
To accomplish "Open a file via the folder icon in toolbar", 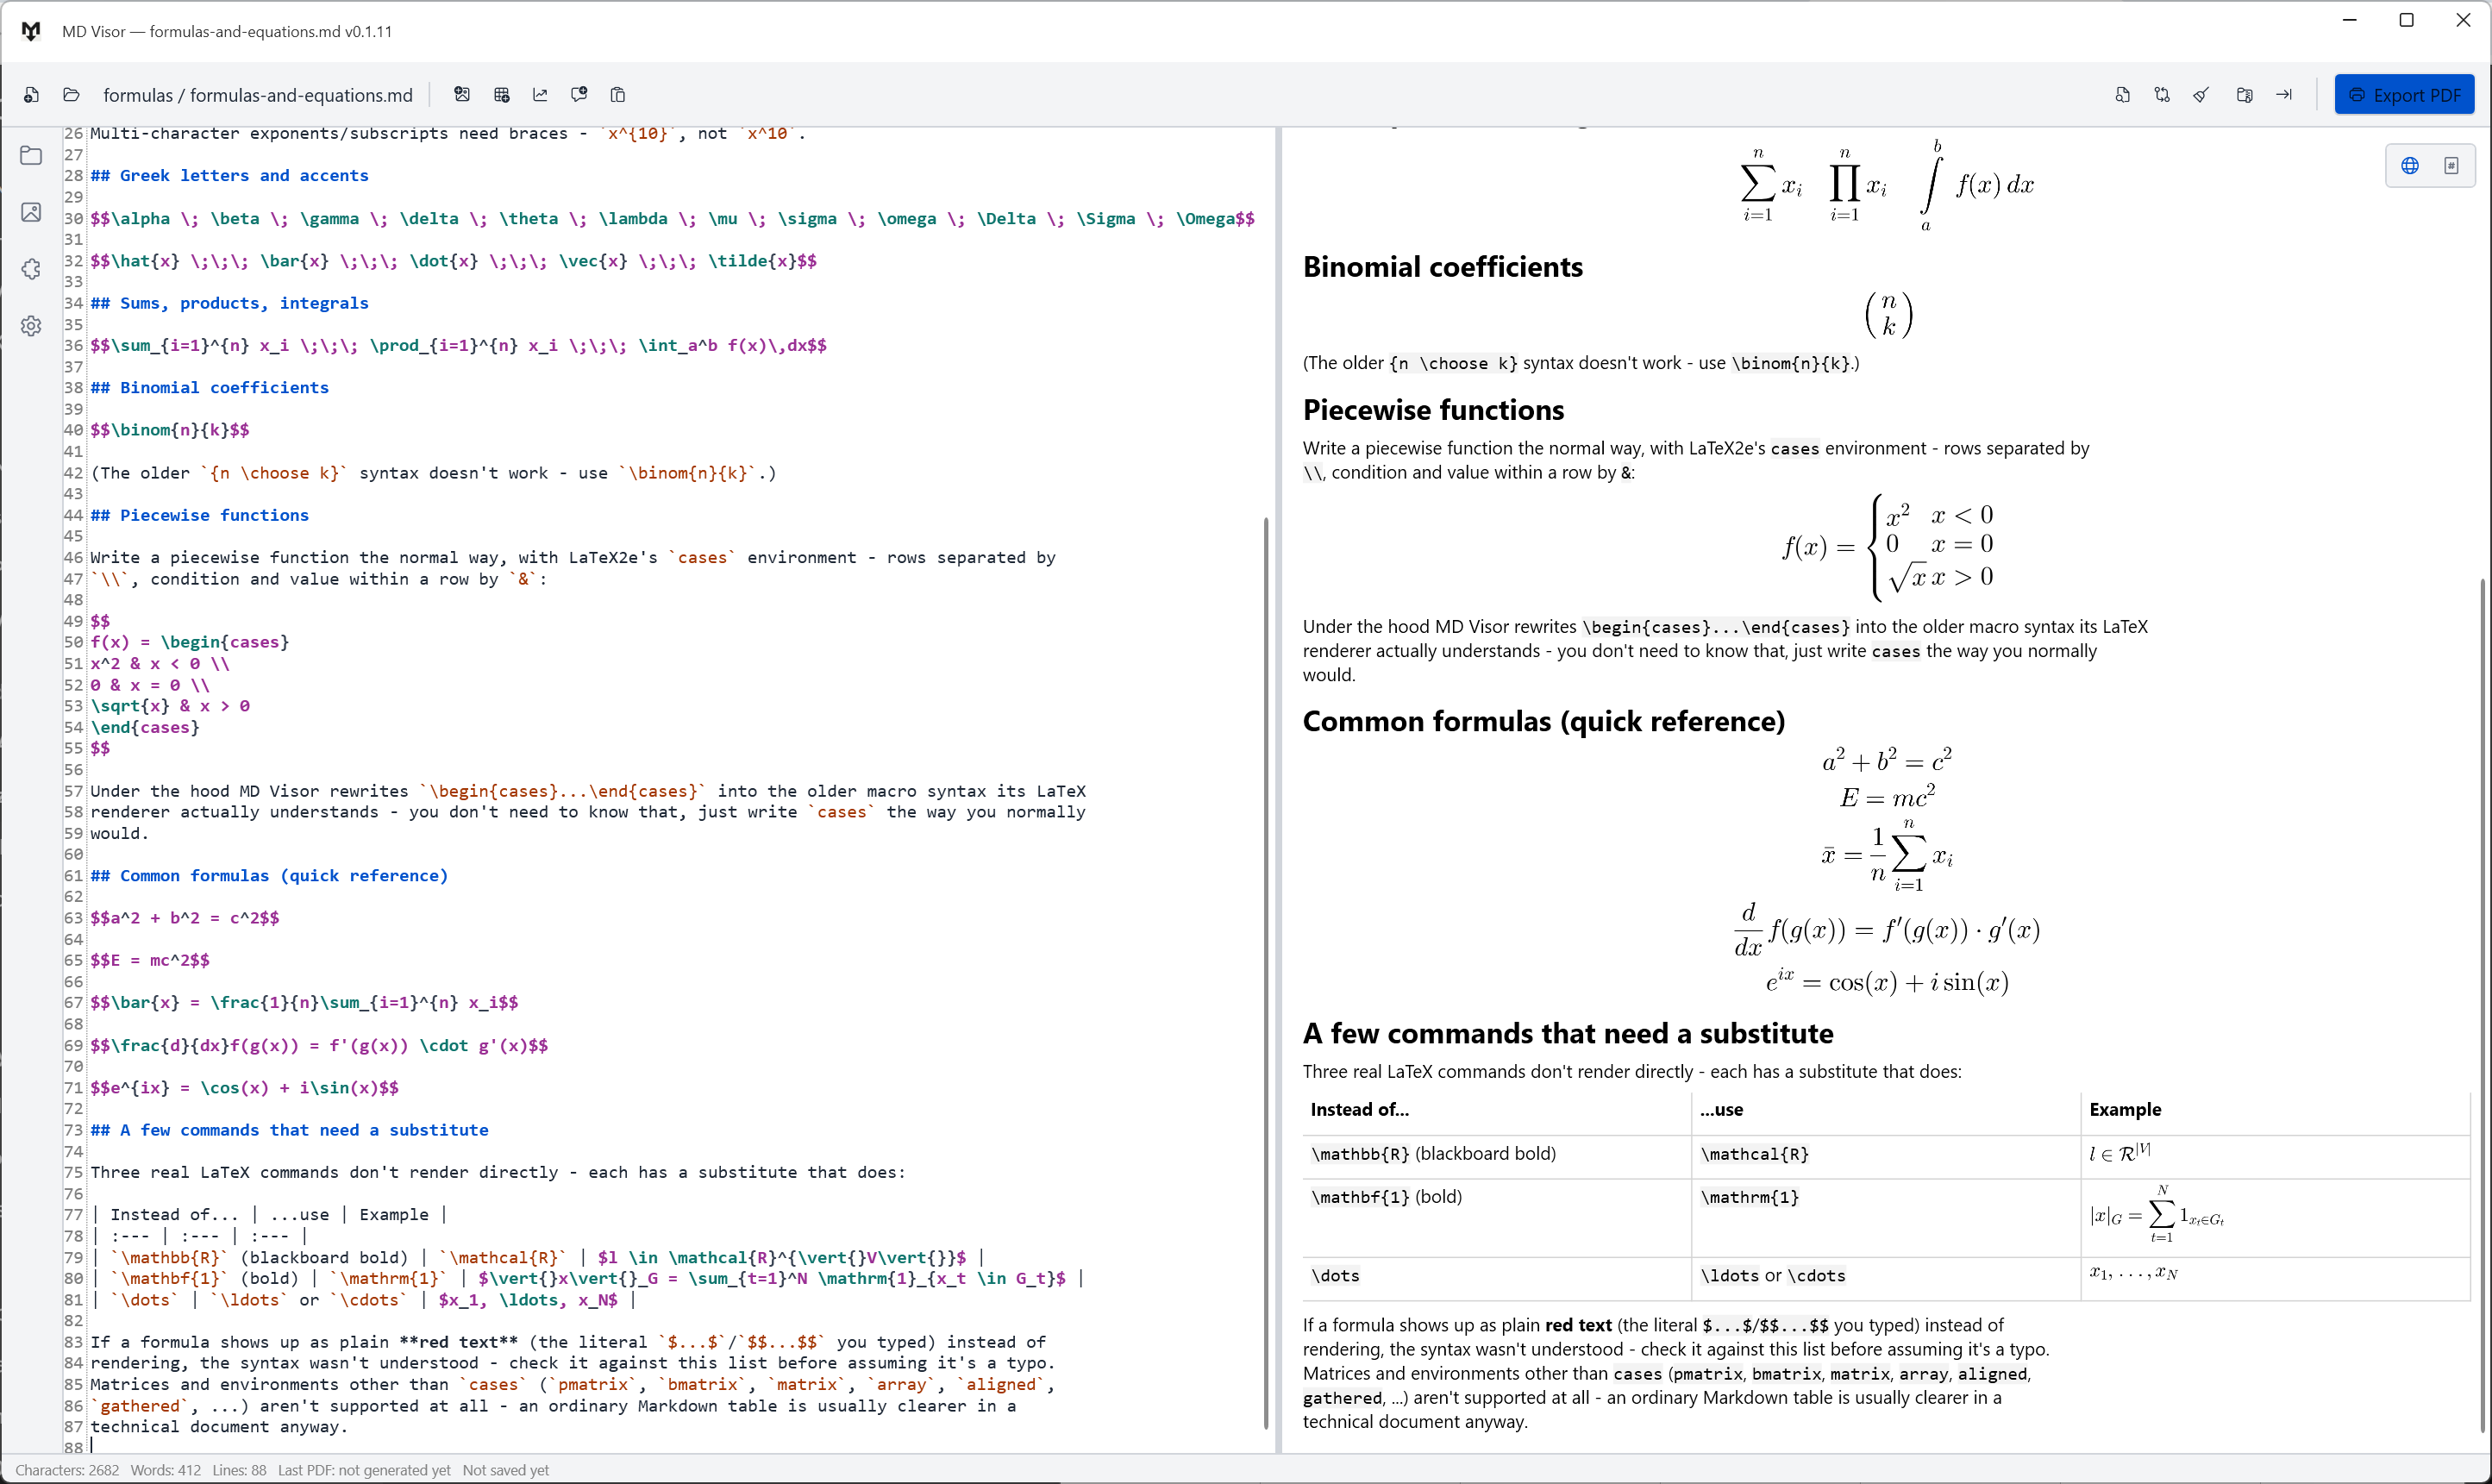I will [71, 95].
